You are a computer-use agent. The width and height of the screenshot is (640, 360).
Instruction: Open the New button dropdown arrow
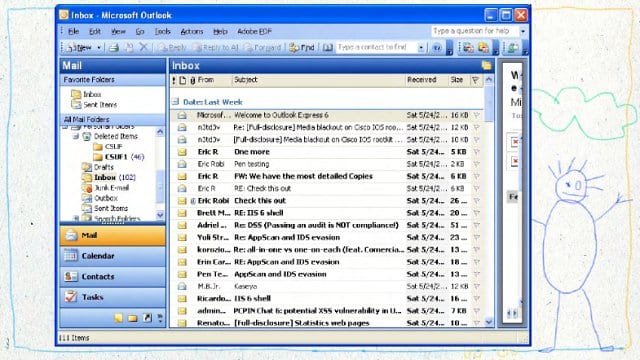[x=99, y=48]
